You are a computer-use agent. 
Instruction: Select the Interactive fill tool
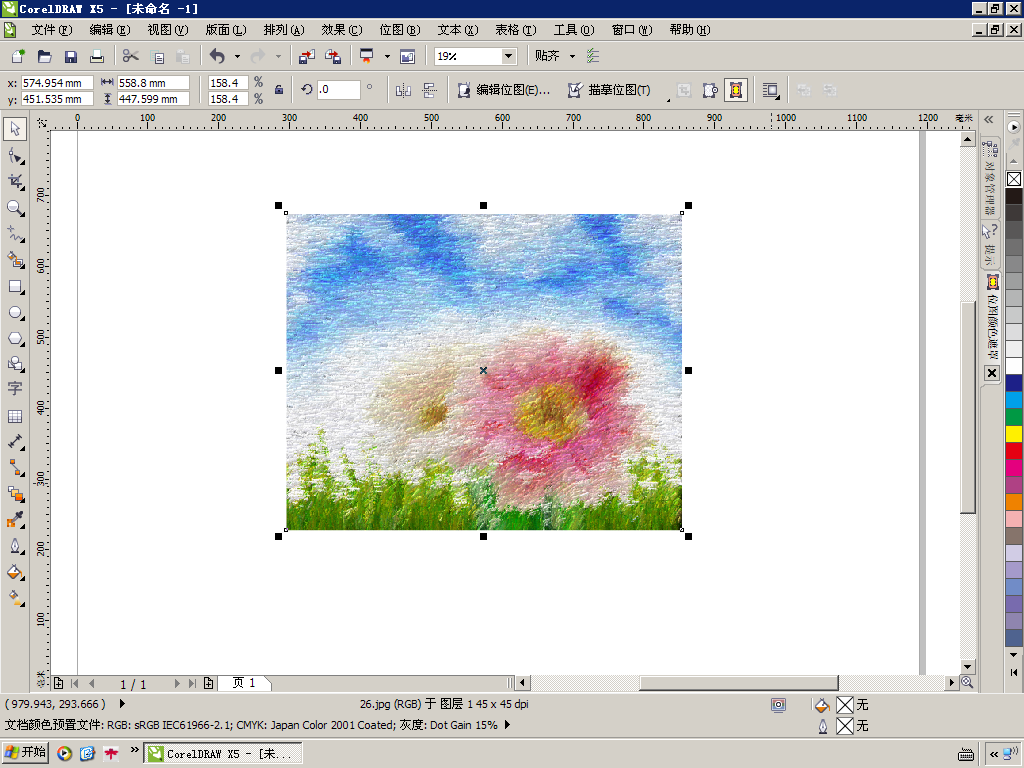[15, 598]
